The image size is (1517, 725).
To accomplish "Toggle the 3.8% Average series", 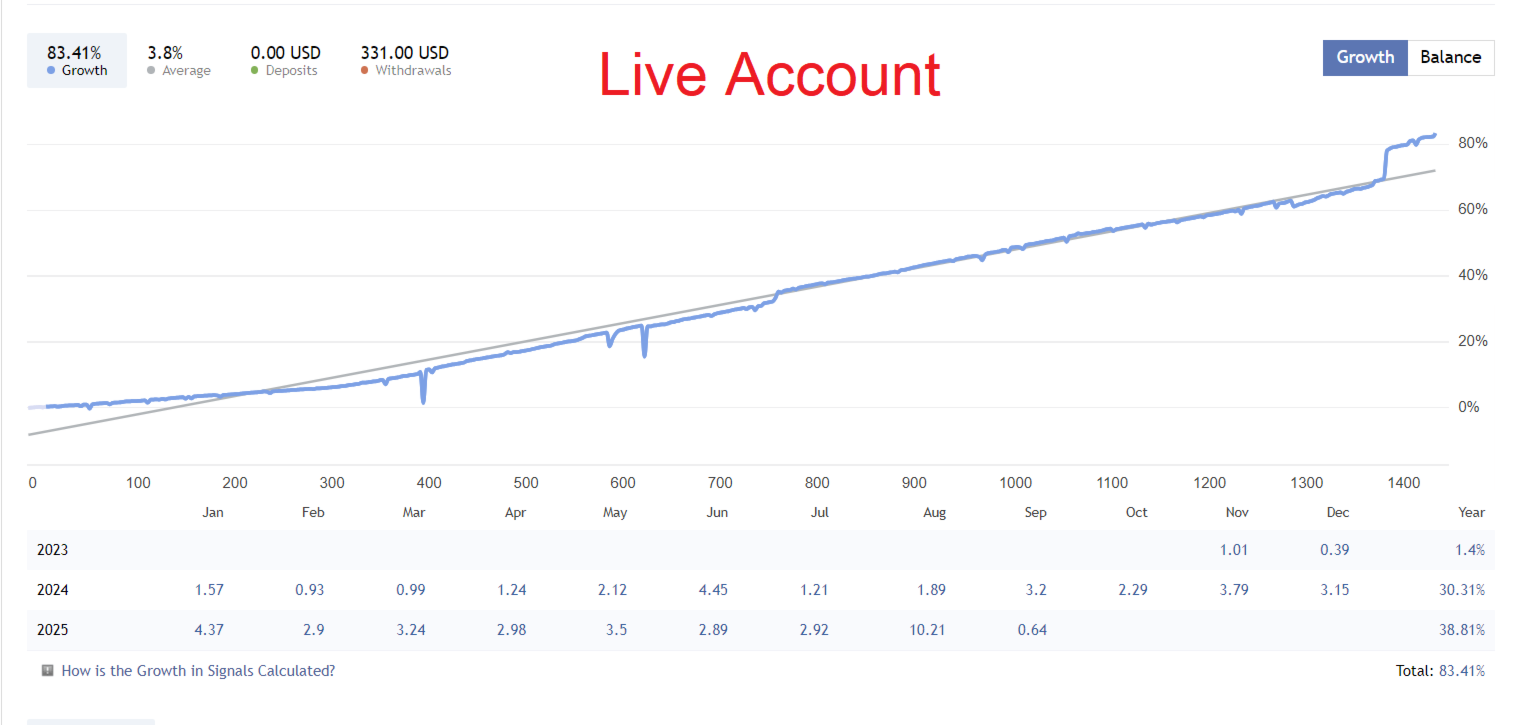I will tap(179, 61).
